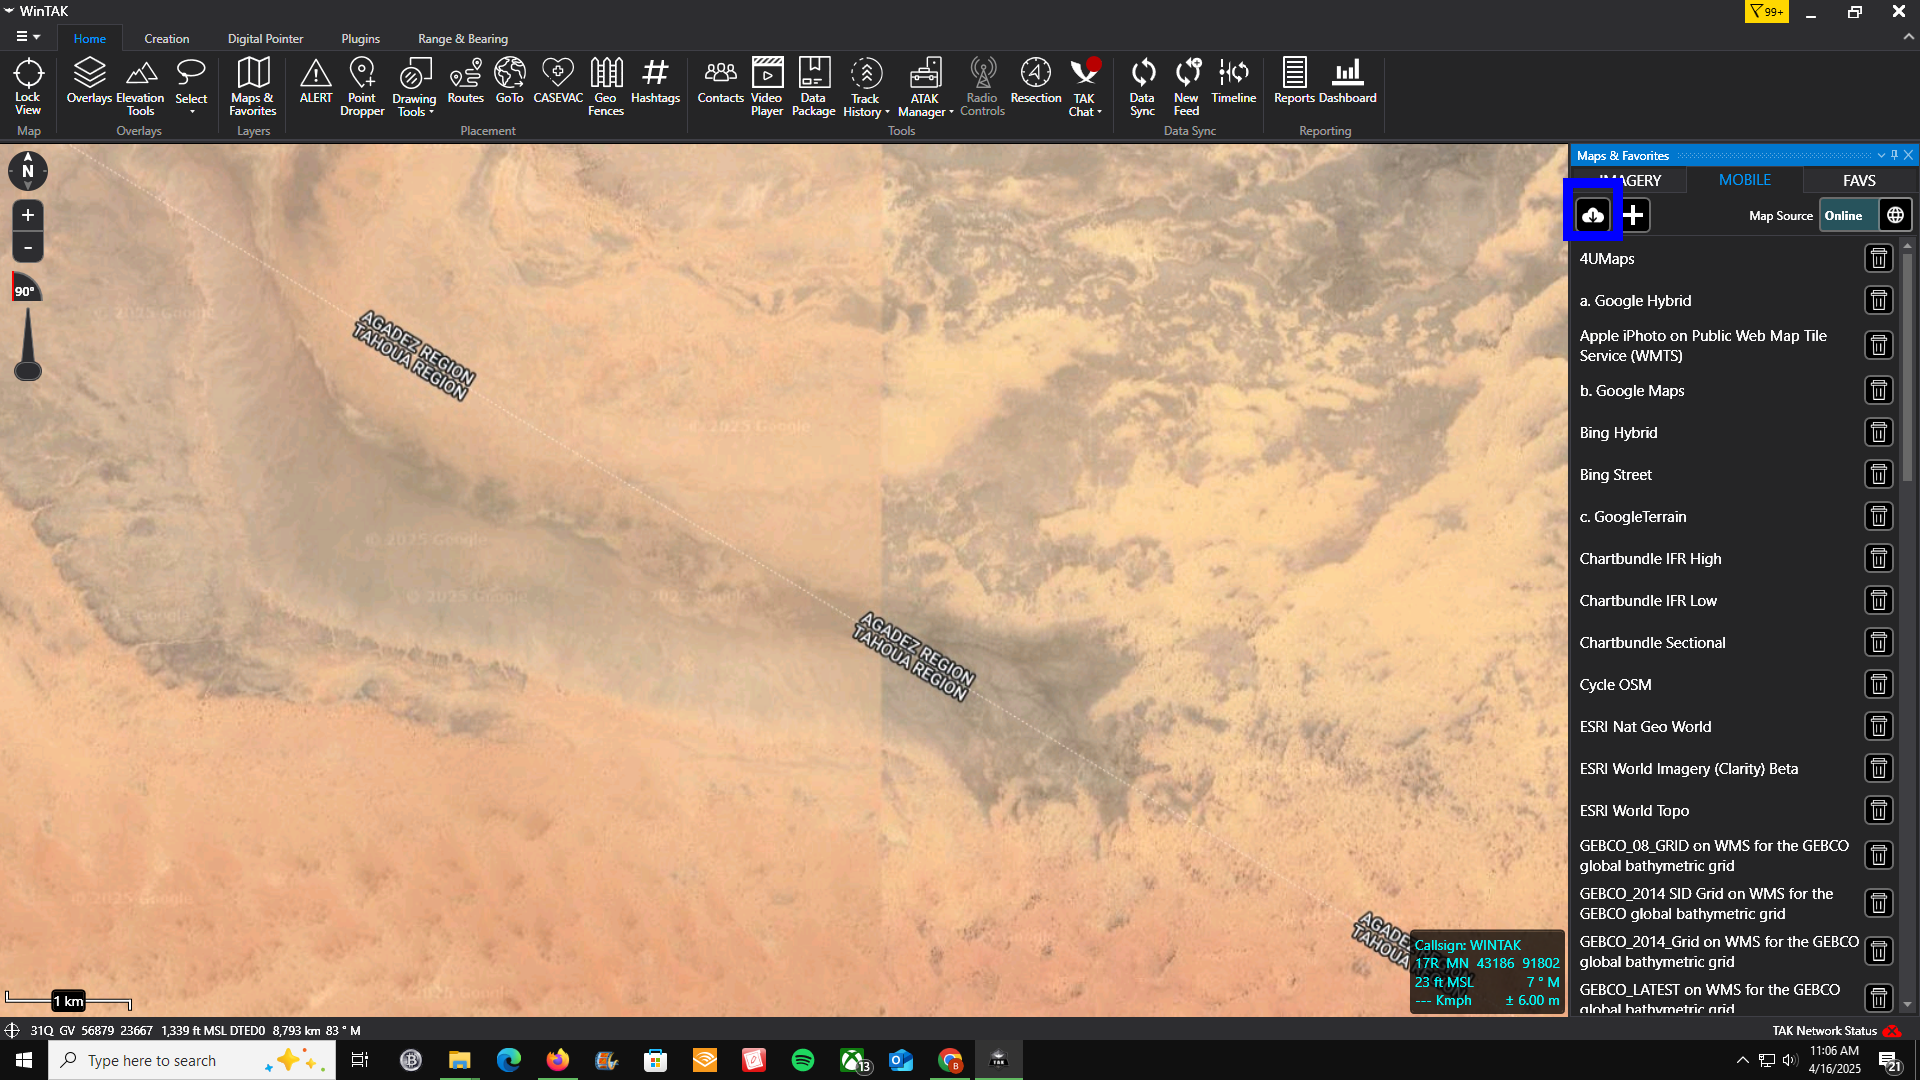
Task: Zoom out with the map minus button
Action: click(x=28, y=248)
